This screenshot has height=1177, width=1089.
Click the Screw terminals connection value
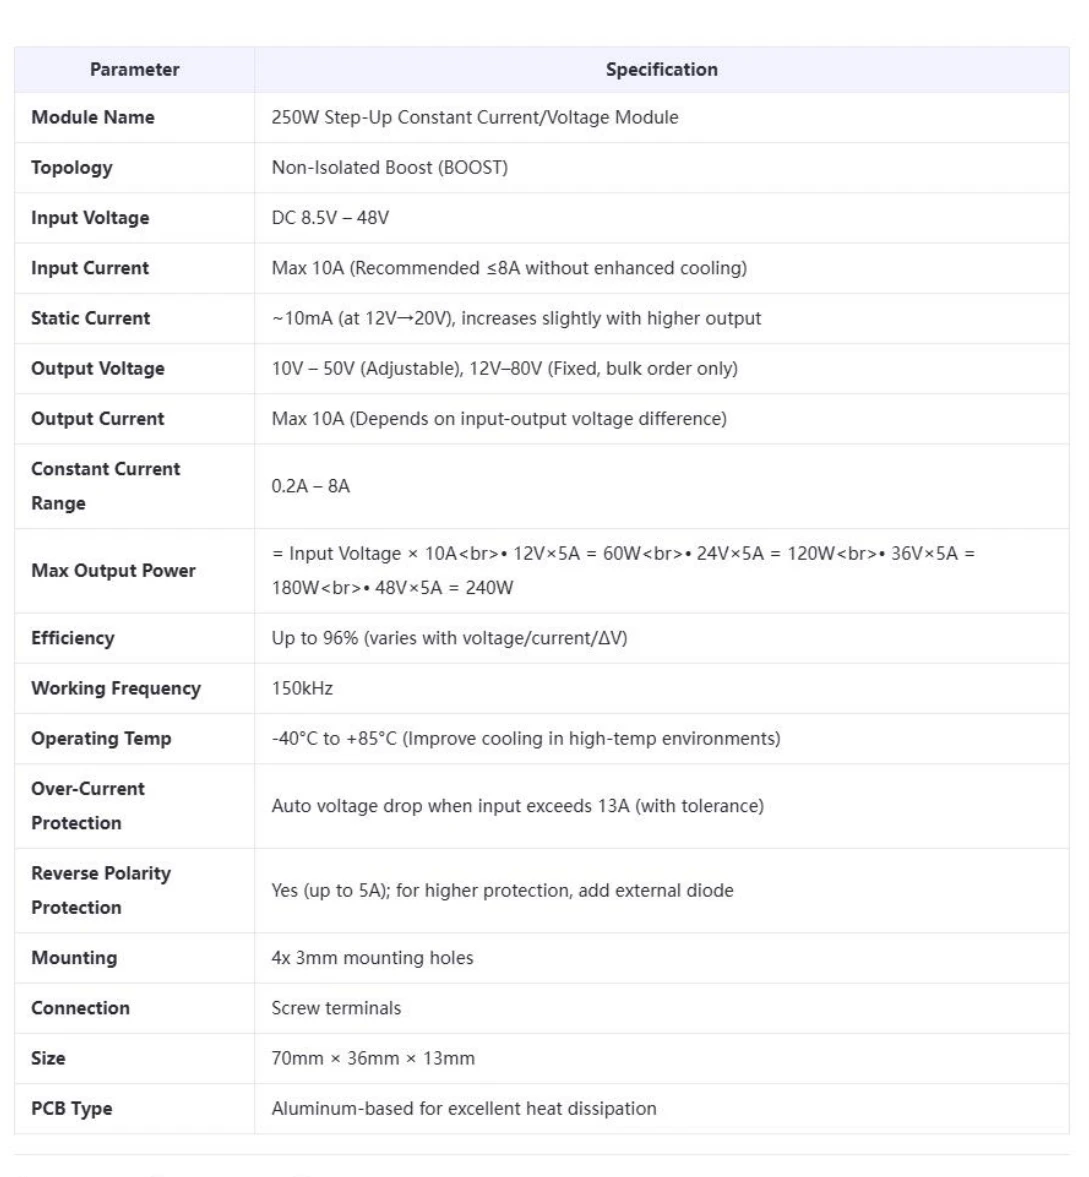(336, 1008)
